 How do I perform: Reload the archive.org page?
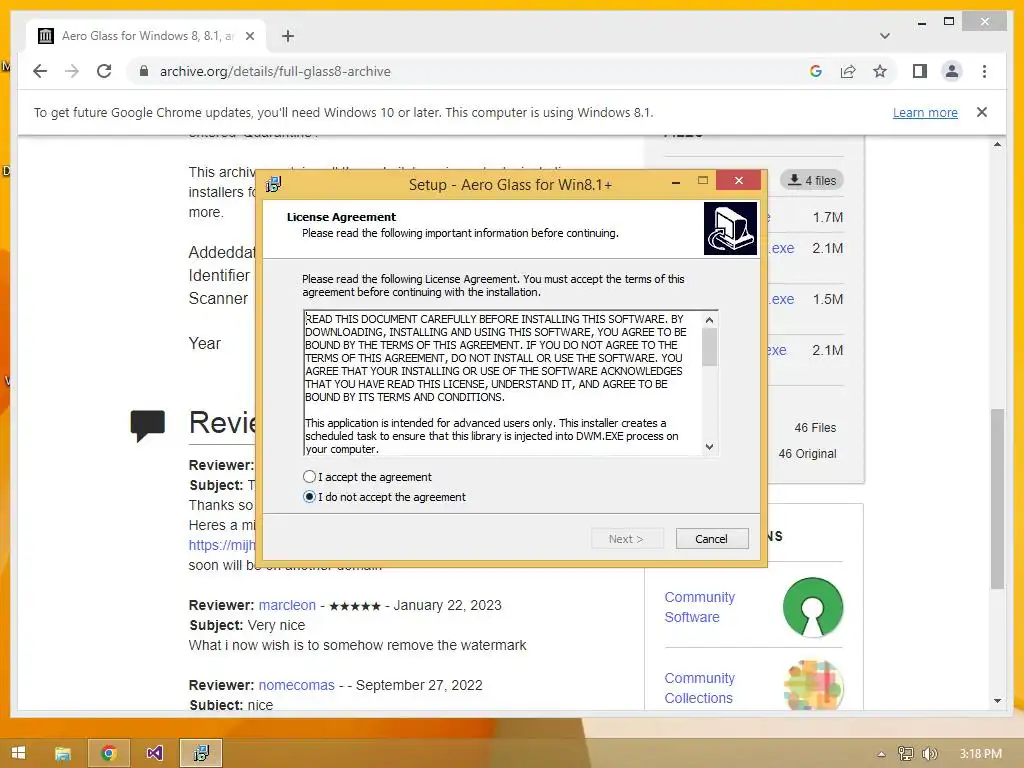pos(104,71)
